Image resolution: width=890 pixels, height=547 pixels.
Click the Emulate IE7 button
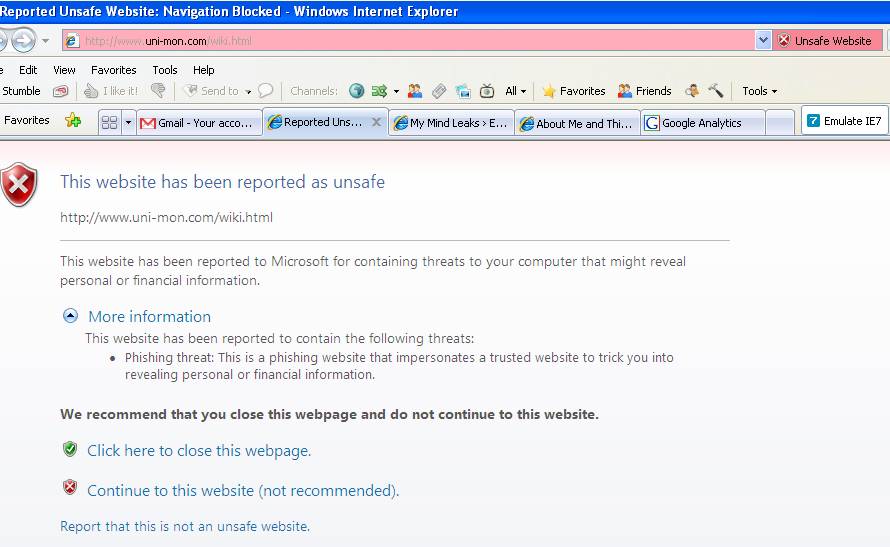[845, 121]
